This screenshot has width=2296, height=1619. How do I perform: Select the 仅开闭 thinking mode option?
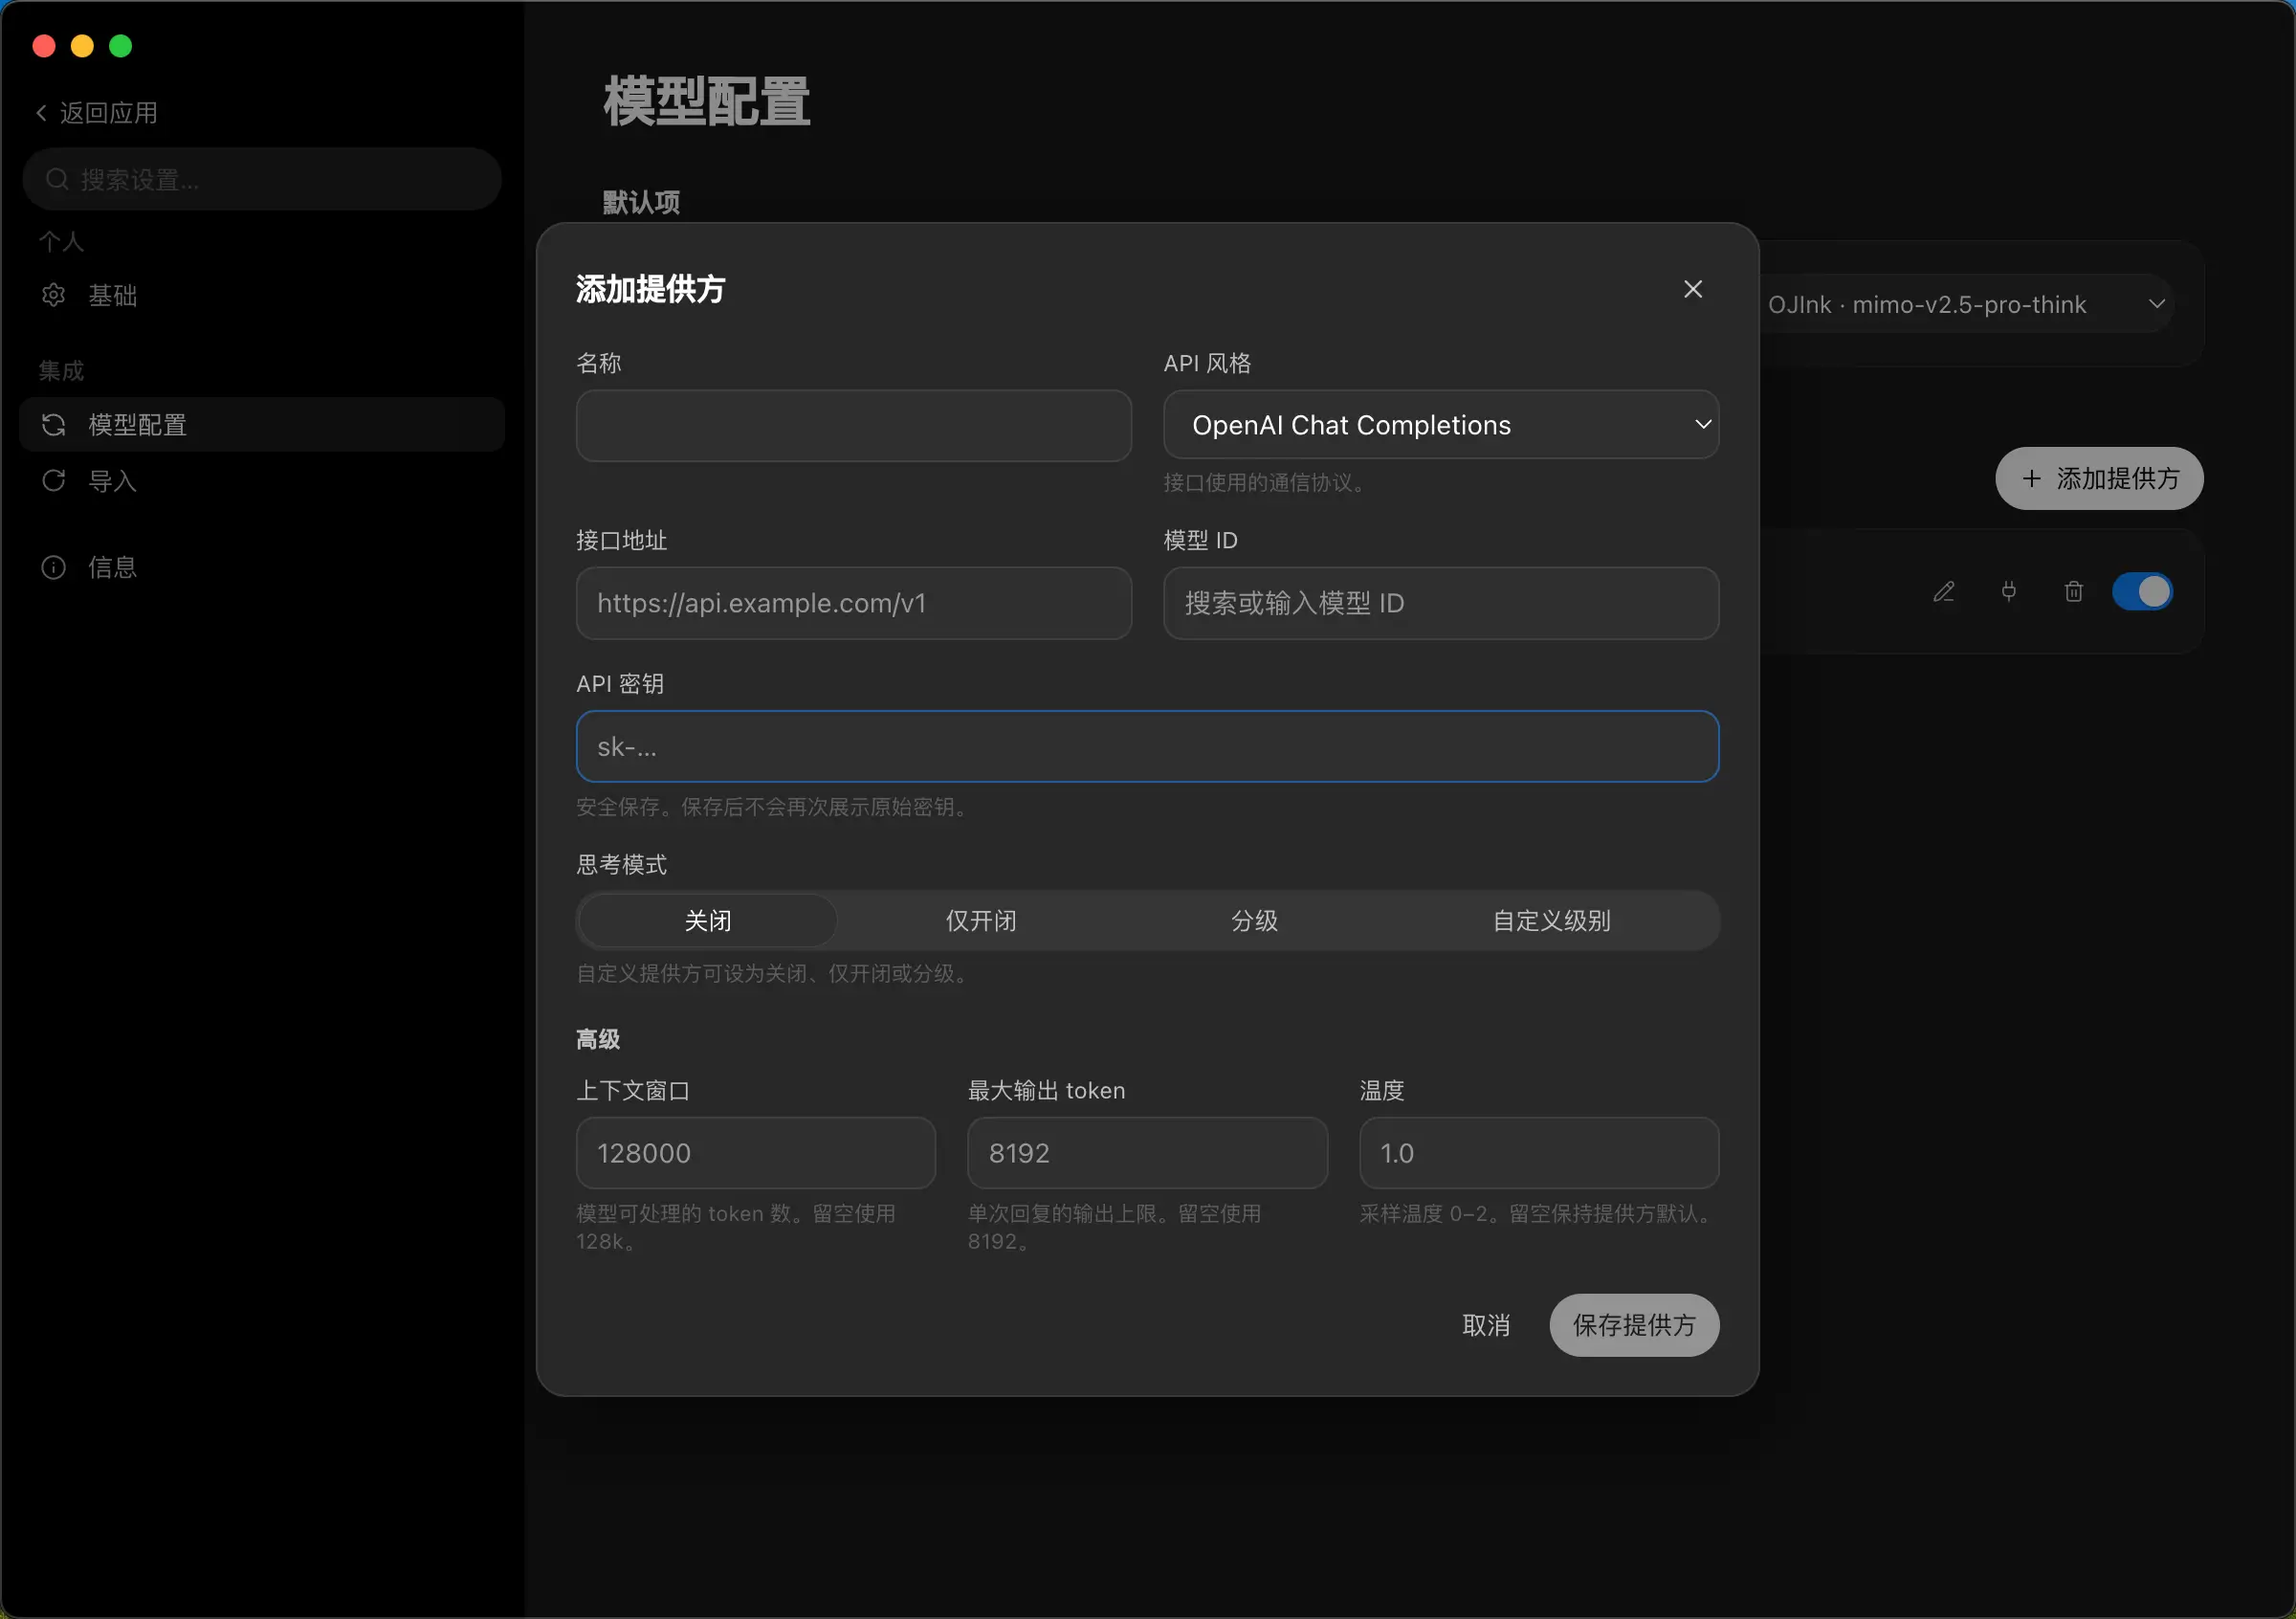(x=981, y=920)
